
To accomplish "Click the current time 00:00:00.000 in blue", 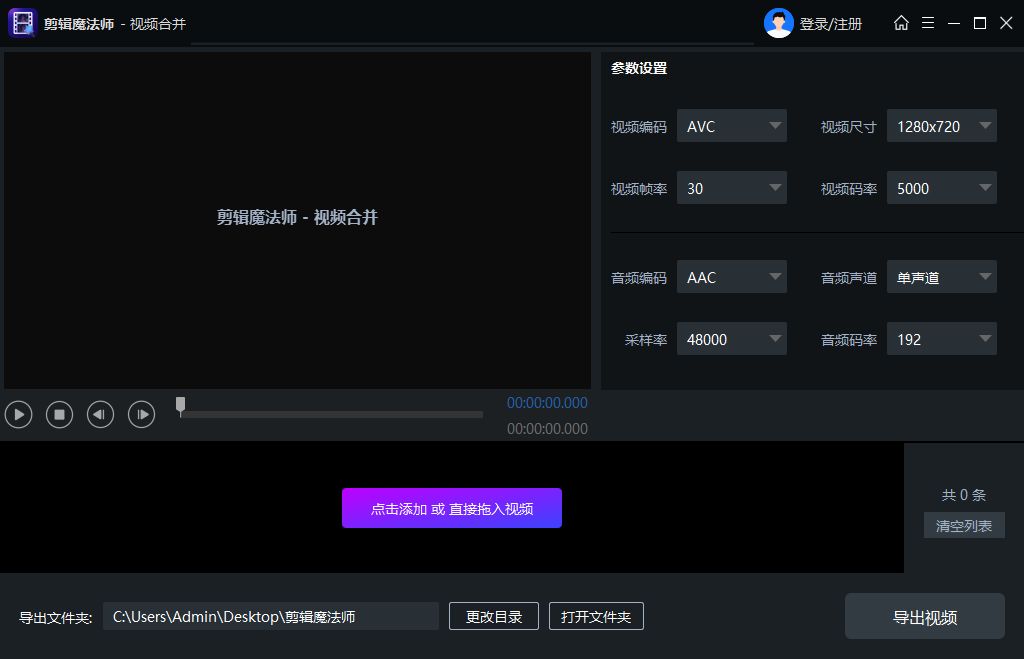I will click(547, 403).
